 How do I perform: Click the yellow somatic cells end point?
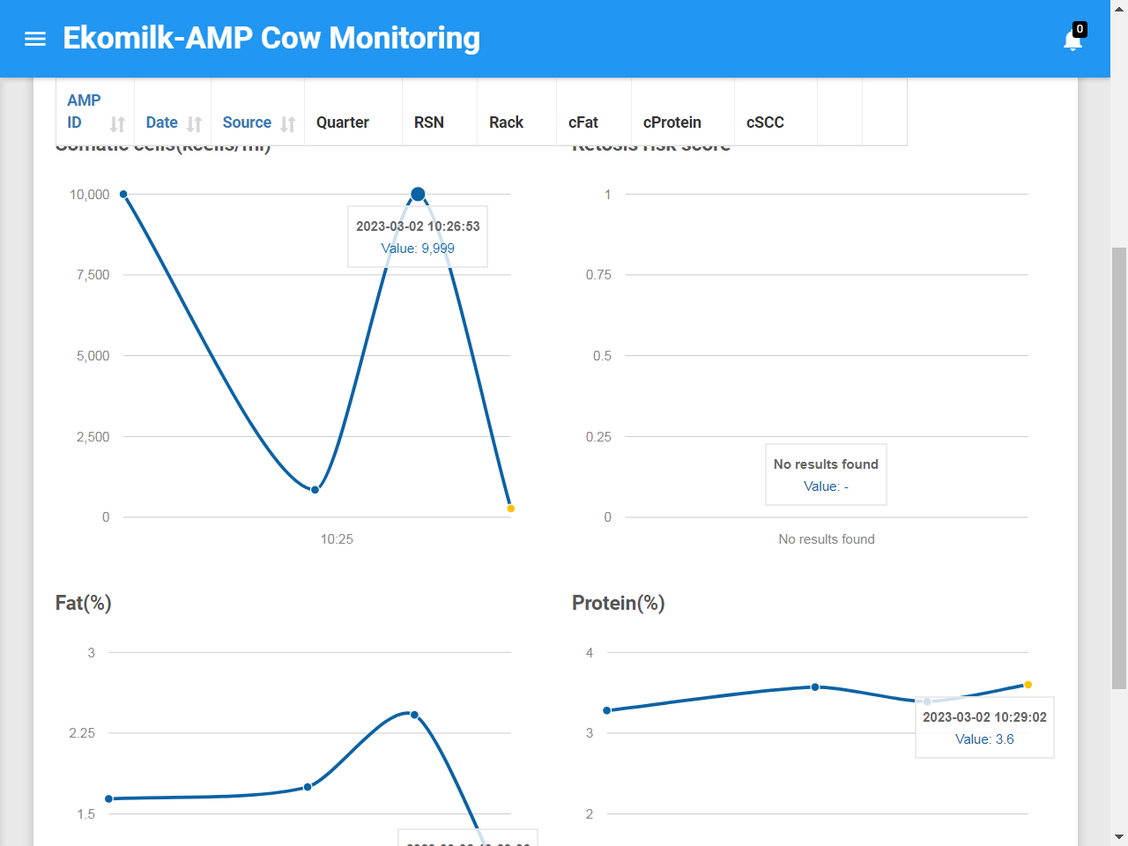click(x=511, y=509)
